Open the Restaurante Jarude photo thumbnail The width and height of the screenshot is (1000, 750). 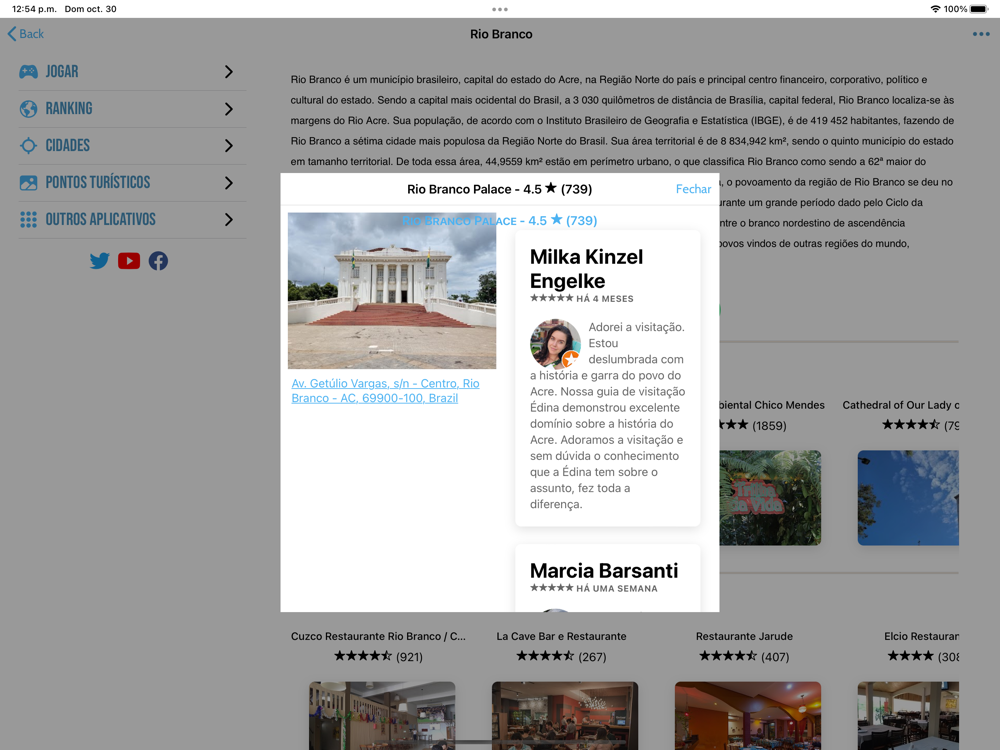pos(747,716)
